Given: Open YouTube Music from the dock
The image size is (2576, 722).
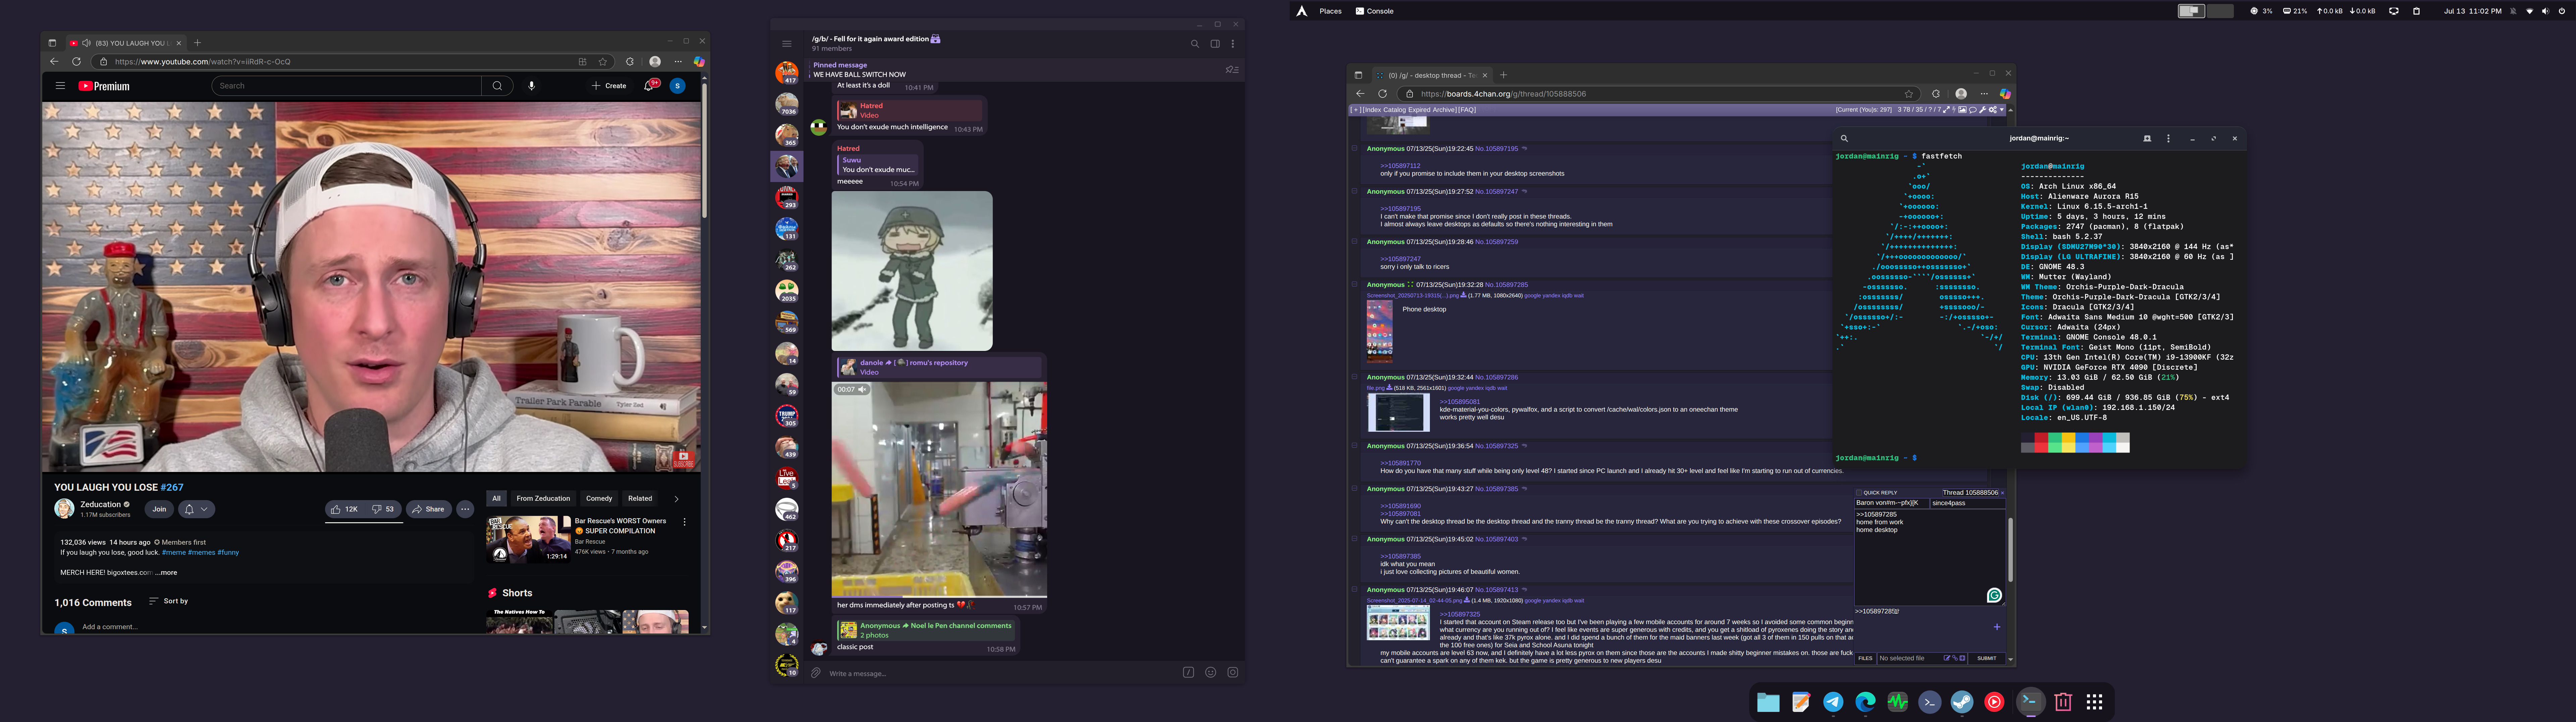Looking at the screenshot, I should (1994, 702).
